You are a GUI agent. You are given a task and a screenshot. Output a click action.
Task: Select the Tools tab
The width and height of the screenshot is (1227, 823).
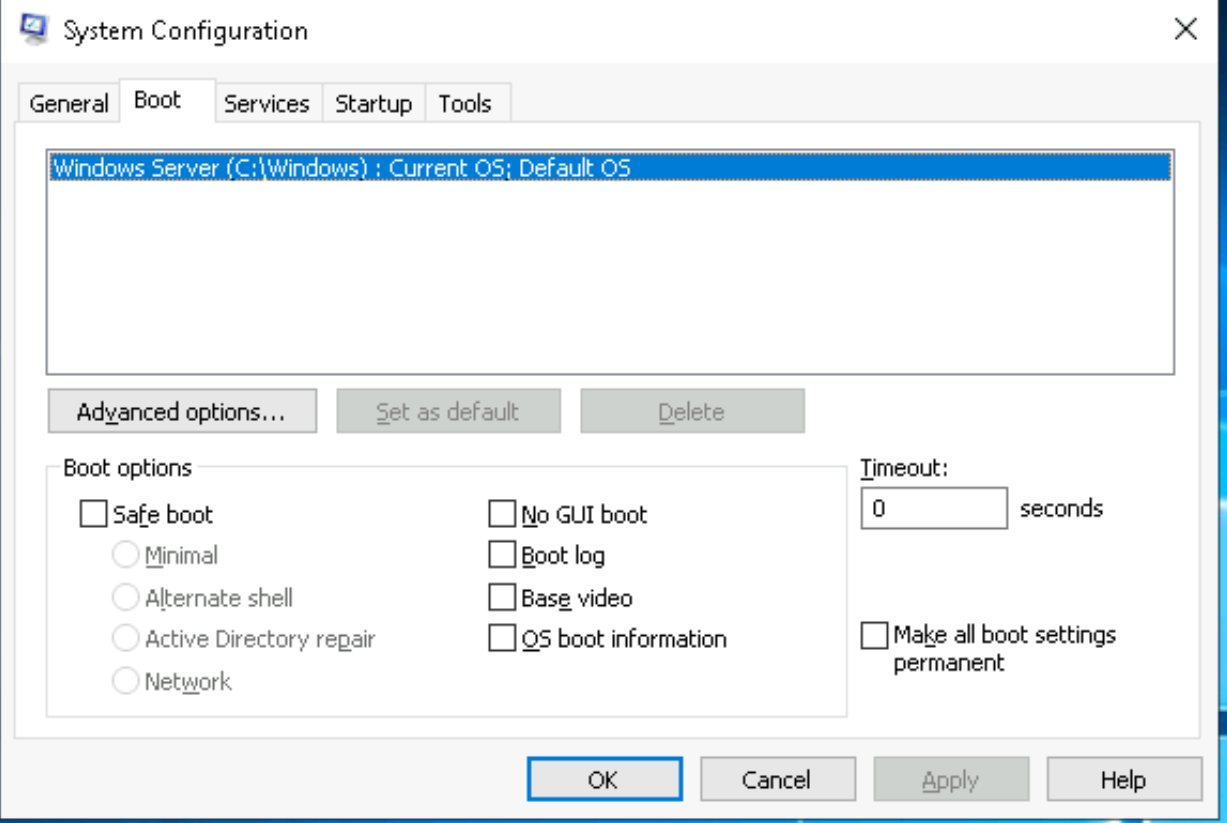[465, 104]
